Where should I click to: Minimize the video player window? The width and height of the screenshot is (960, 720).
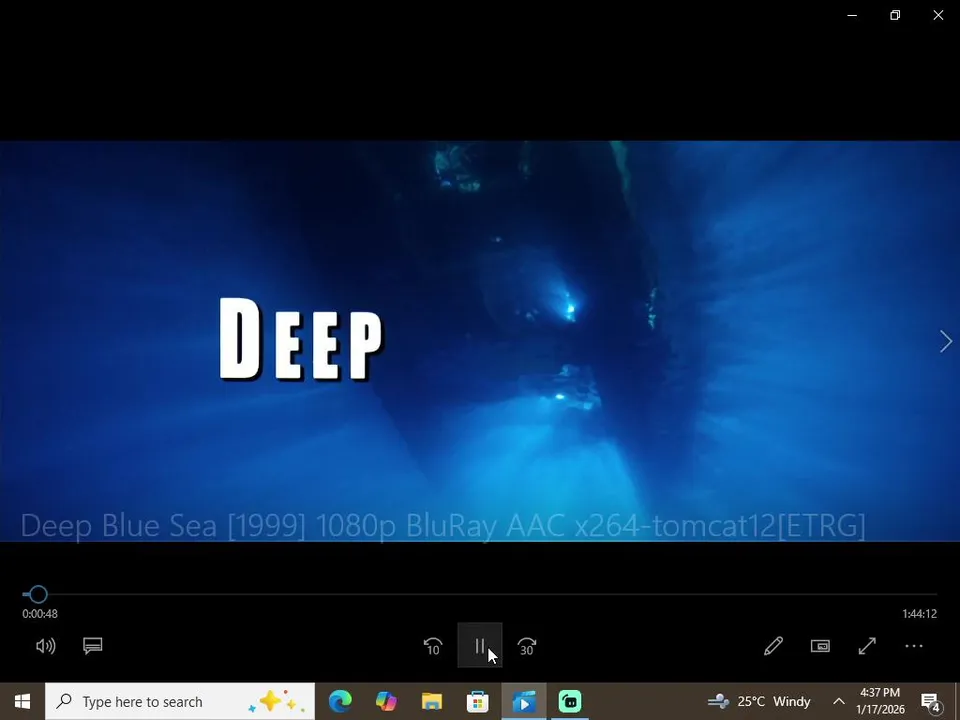click(852, 15)
